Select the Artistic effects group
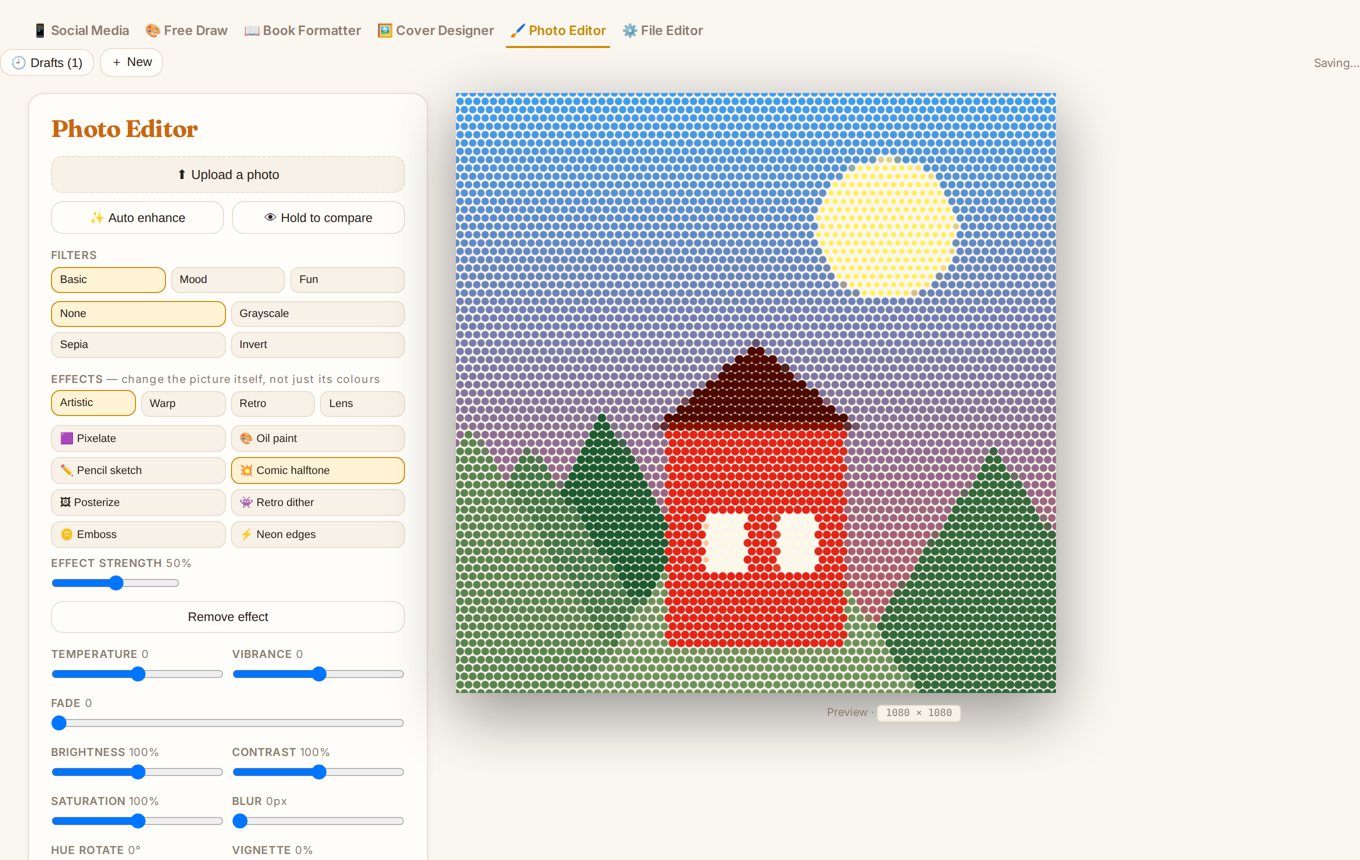Viewport: 1360px width, 860px height. tap(93, 403)
